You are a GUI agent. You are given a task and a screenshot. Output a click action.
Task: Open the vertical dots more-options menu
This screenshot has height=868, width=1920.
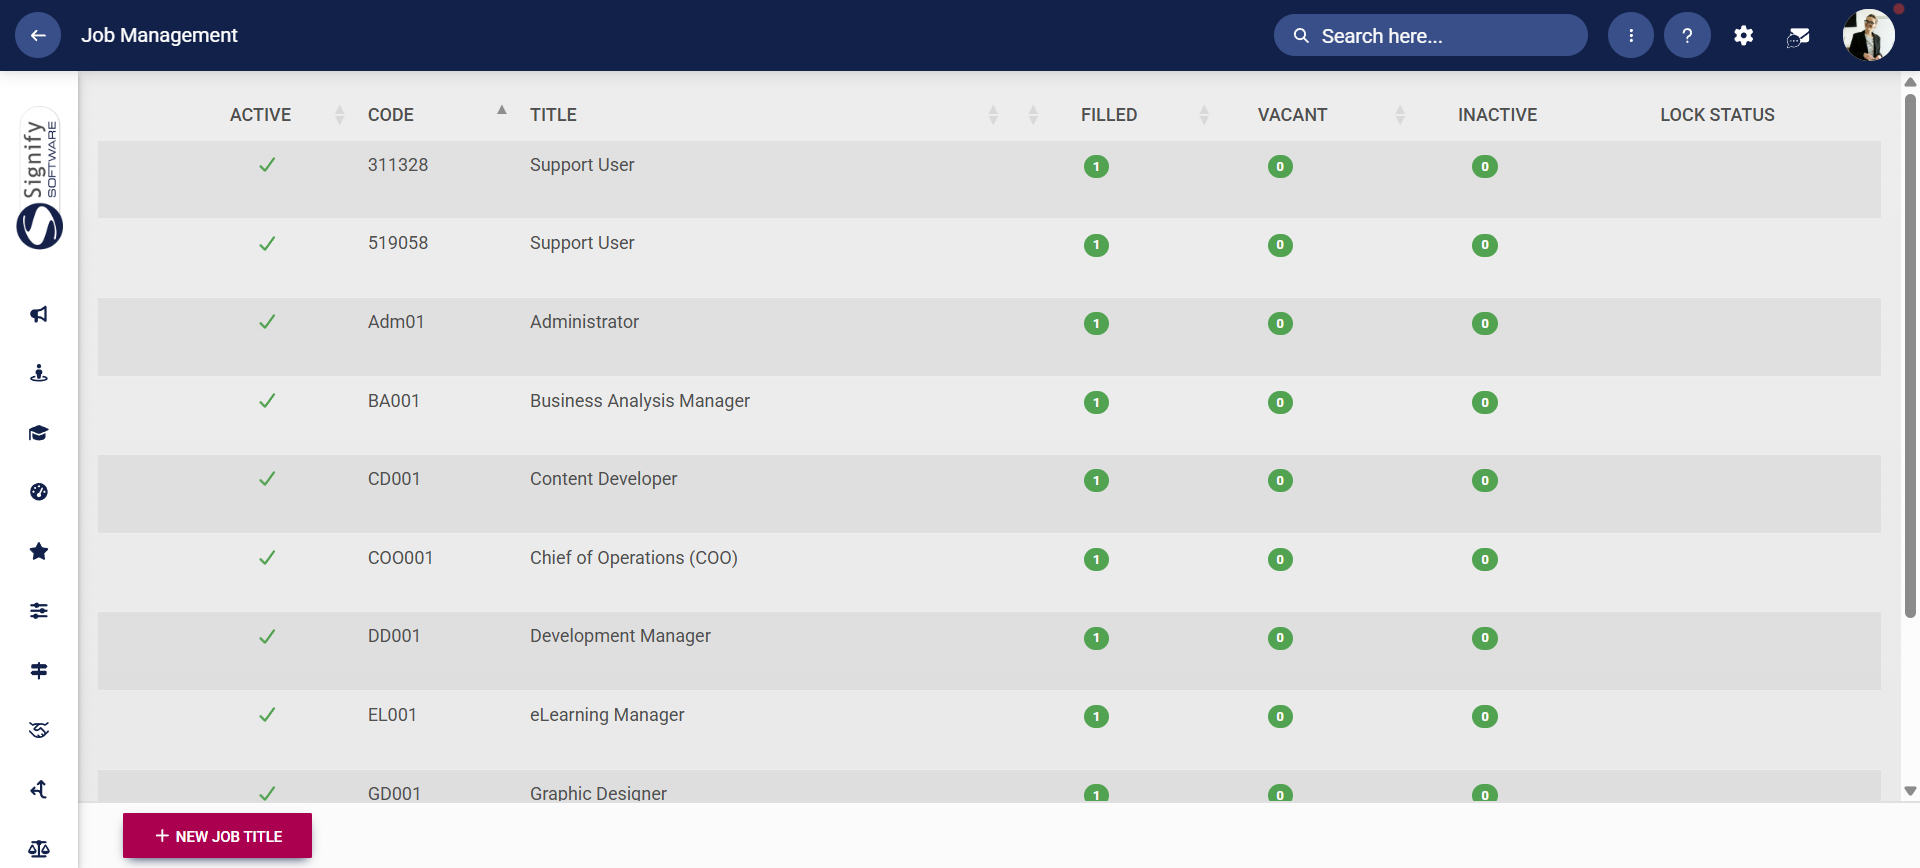click(x=1631, y=36)
